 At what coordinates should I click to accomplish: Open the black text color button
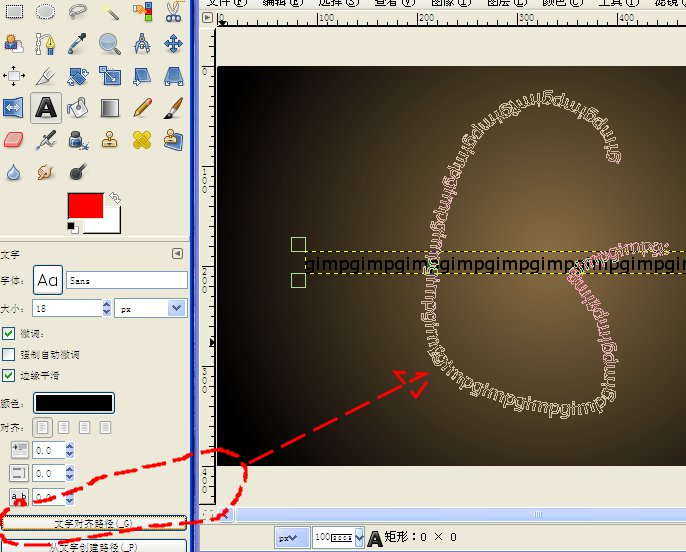(x=74, y=403)
